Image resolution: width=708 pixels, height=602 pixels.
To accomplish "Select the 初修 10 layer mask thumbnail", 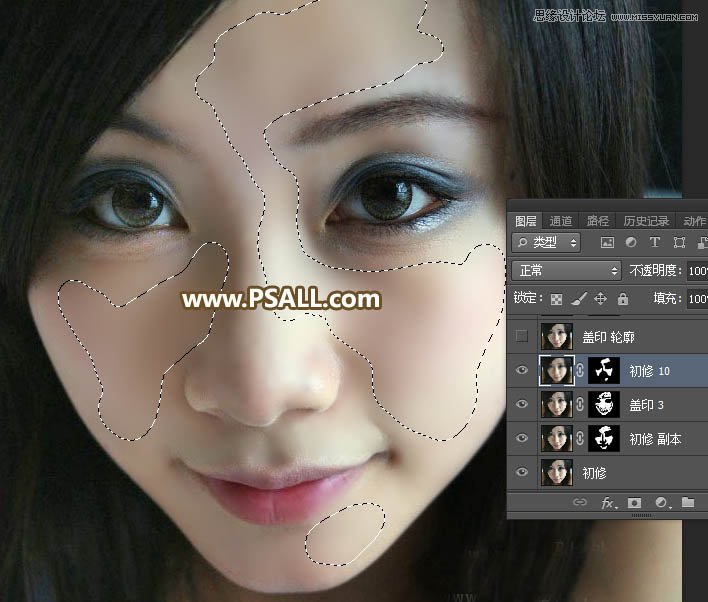I will (604, 370).
